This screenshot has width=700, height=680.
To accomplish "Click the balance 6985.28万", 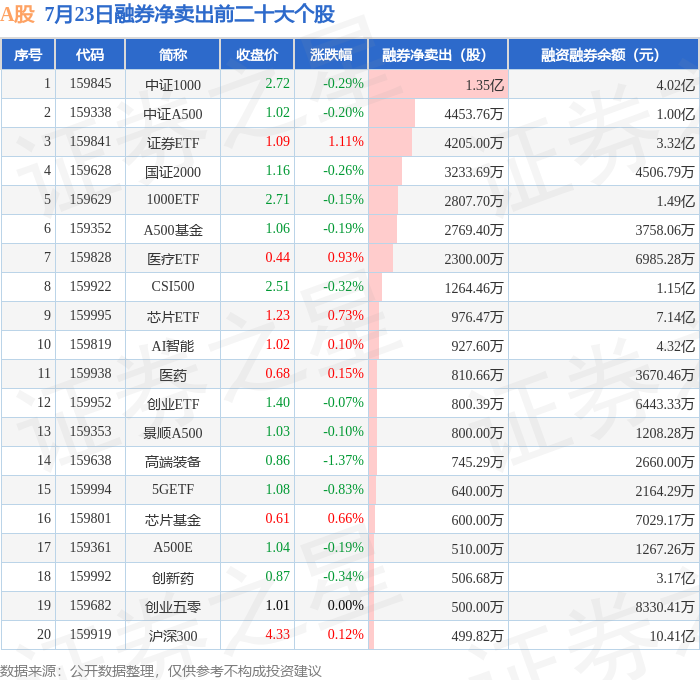I will (x=665, y=259).
